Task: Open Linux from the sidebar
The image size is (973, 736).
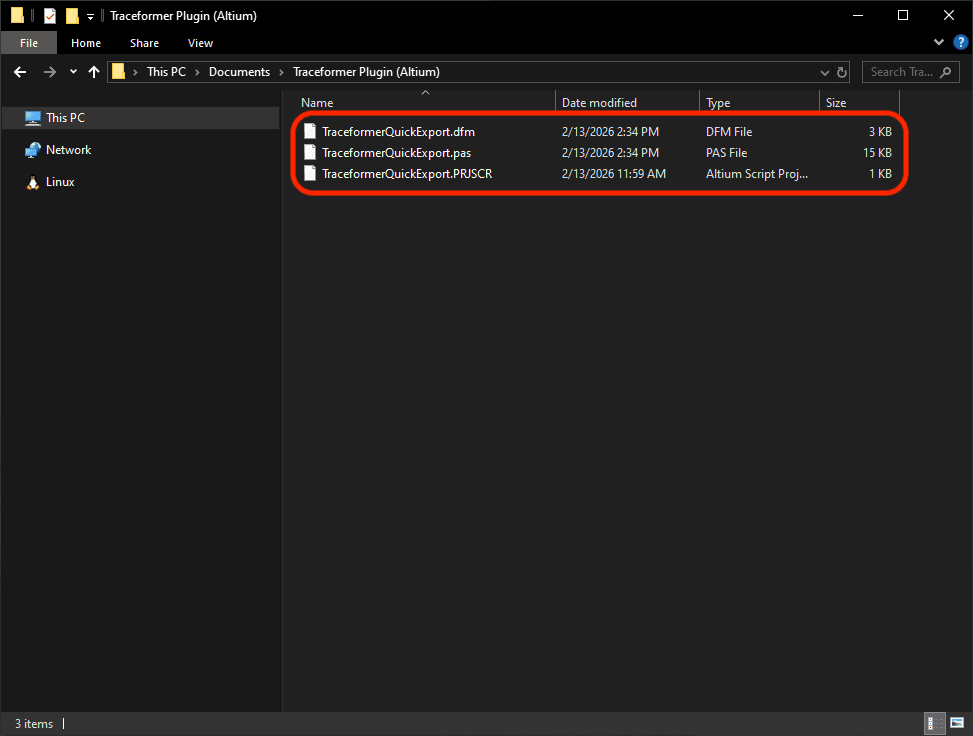Action: tap(62, 181)
